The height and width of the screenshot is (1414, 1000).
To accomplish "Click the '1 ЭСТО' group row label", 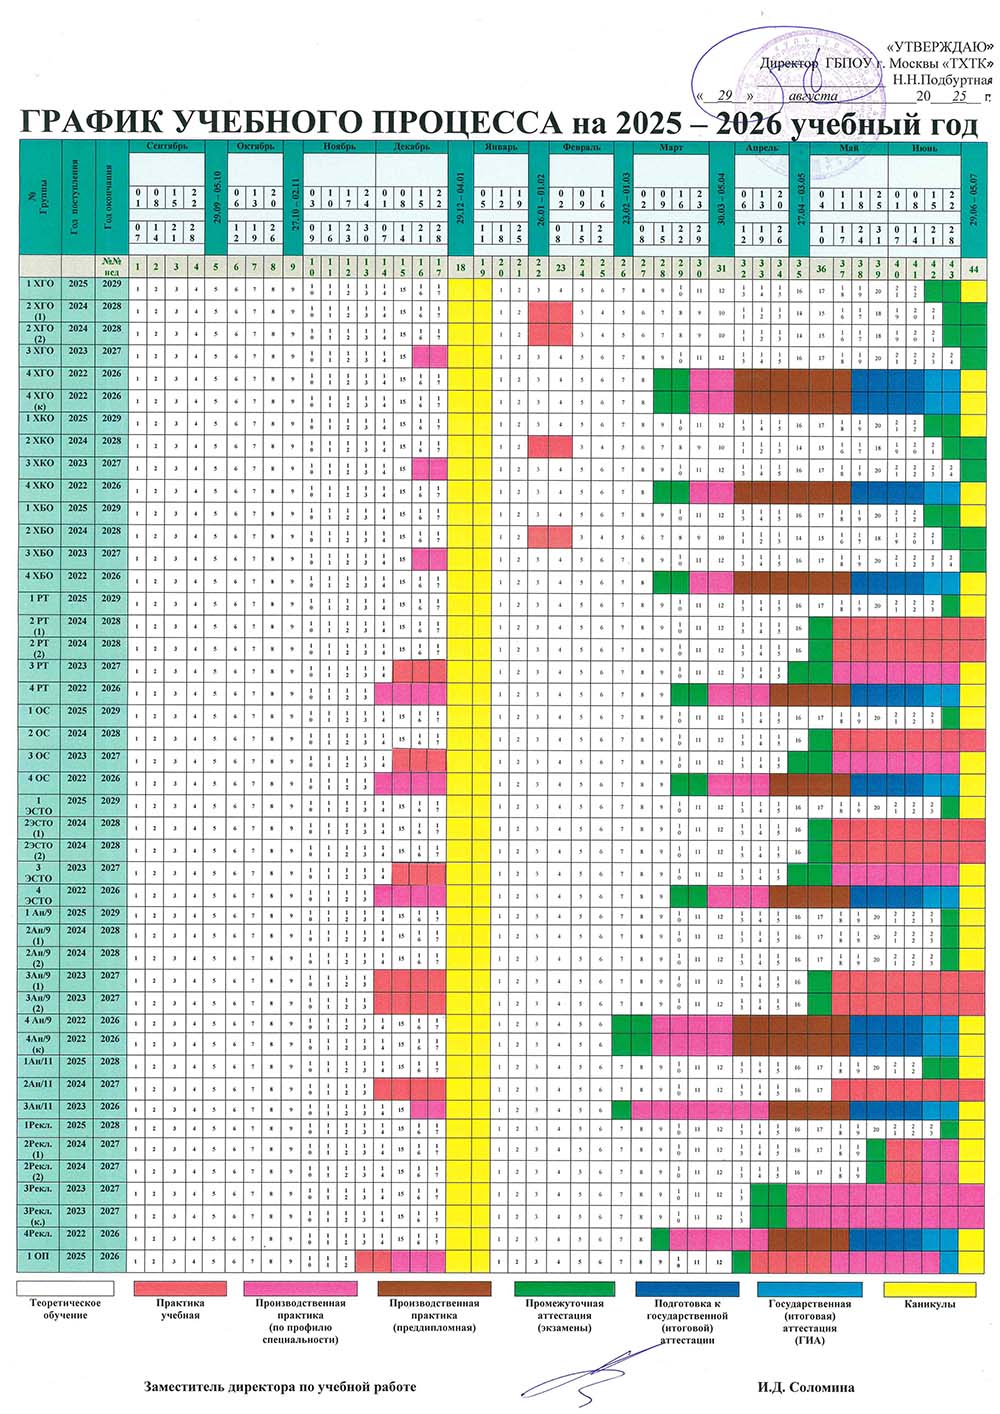I will (x=40, y=806).
